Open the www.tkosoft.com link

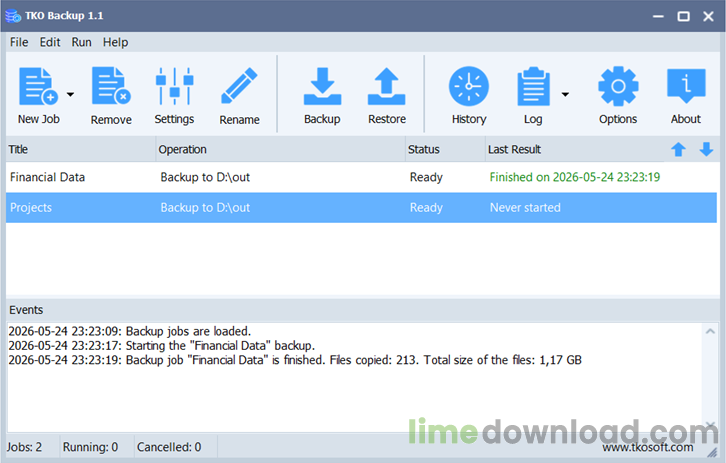[x=648, y=447]
